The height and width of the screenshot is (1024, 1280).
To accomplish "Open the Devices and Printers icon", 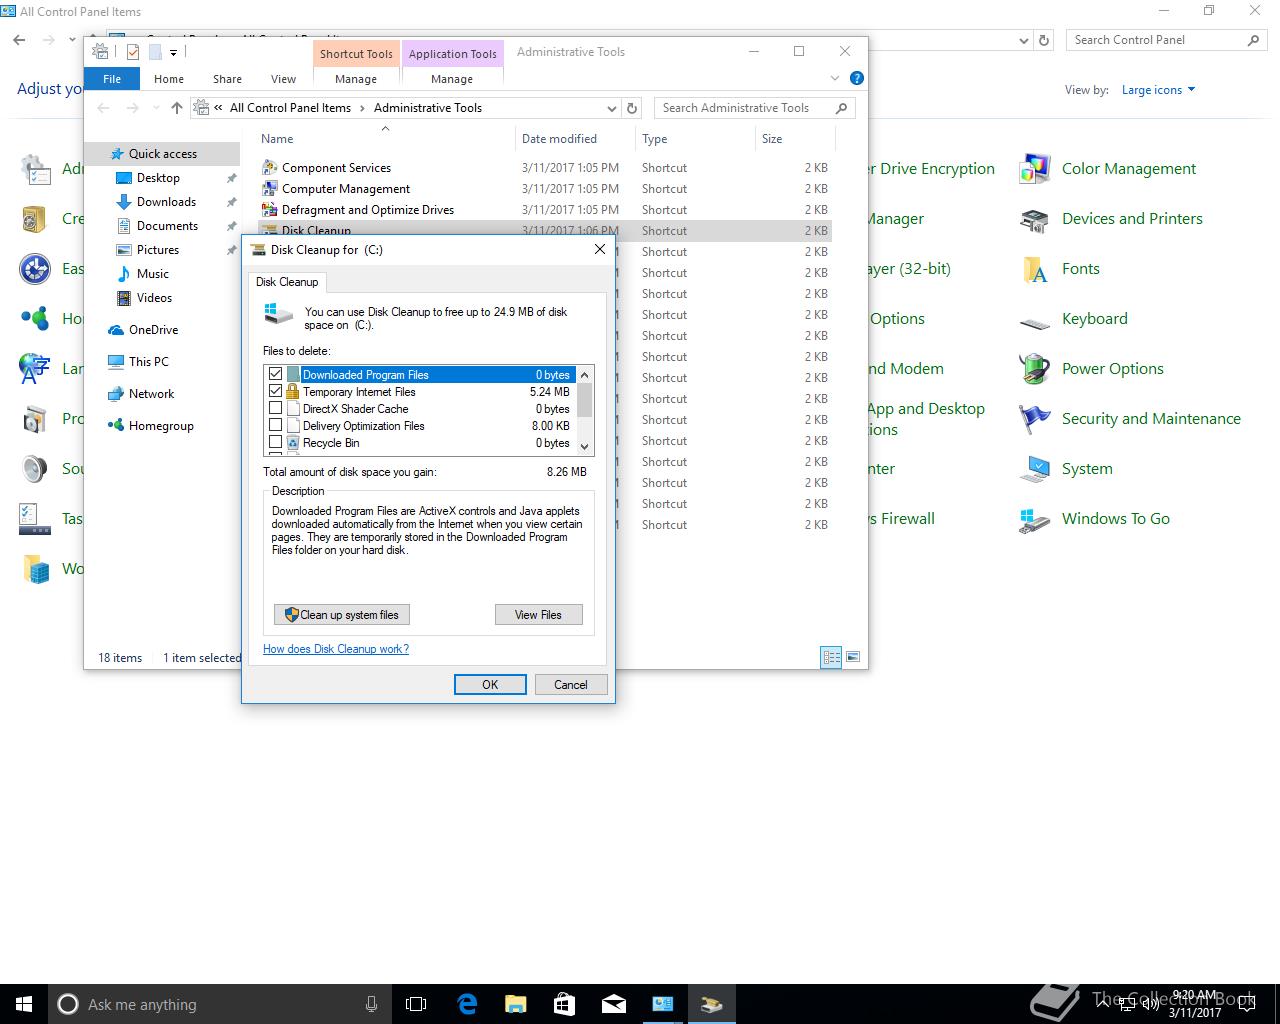I will click(1035, 219).
